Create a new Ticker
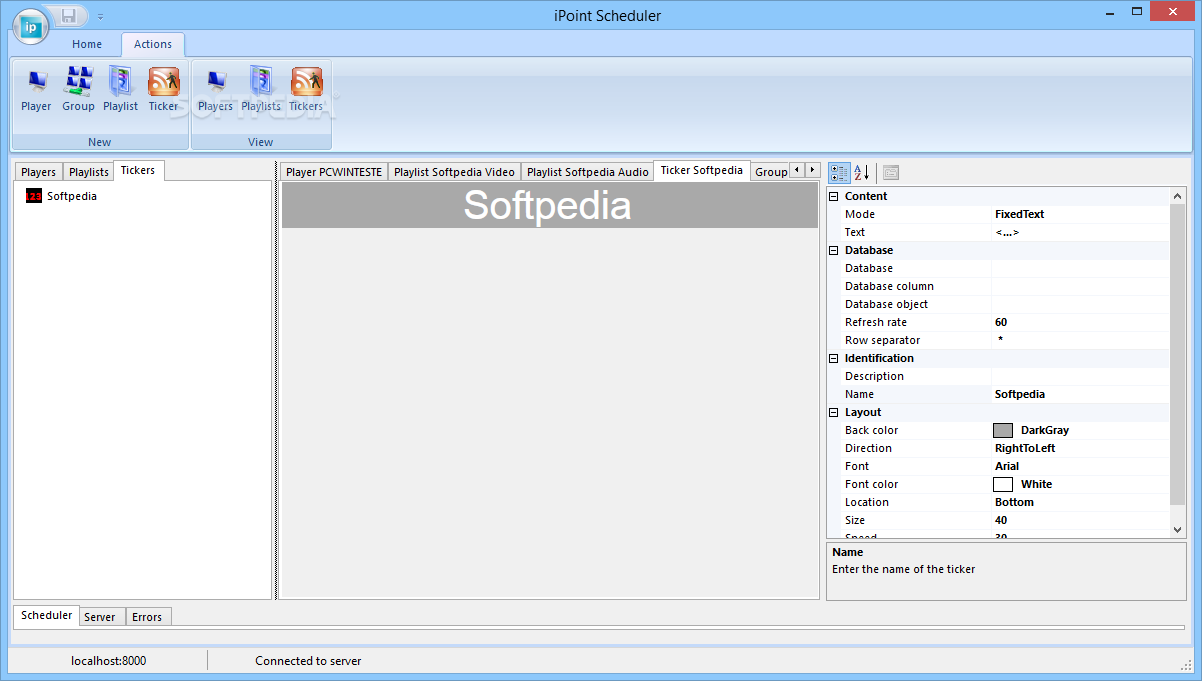This screenshot has height=681, width=1202. pos(164,89)
